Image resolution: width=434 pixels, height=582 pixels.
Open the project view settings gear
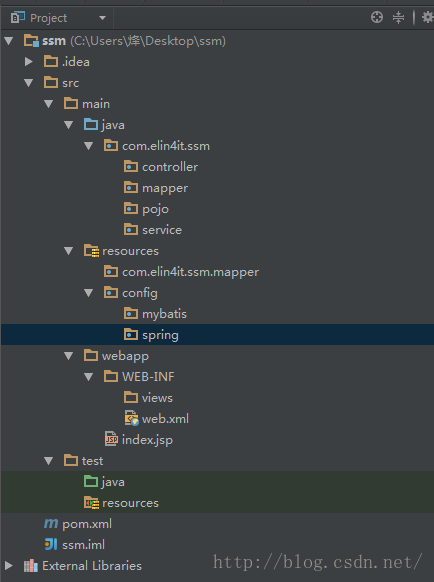pyautogui.click(x=428, y=17)
